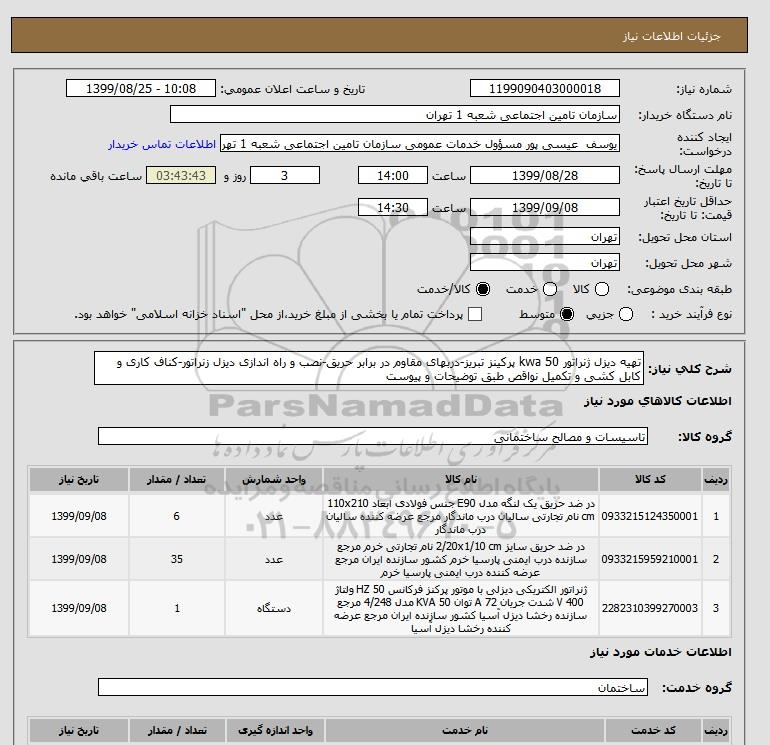This screenshot has width=770, height=745.
Task: Select the خدمت radio button
Action: tap(550, 289)
